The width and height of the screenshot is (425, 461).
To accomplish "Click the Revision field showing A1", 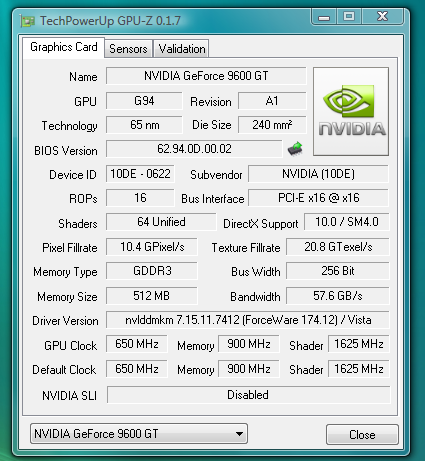I will click(x=272, y=101).
